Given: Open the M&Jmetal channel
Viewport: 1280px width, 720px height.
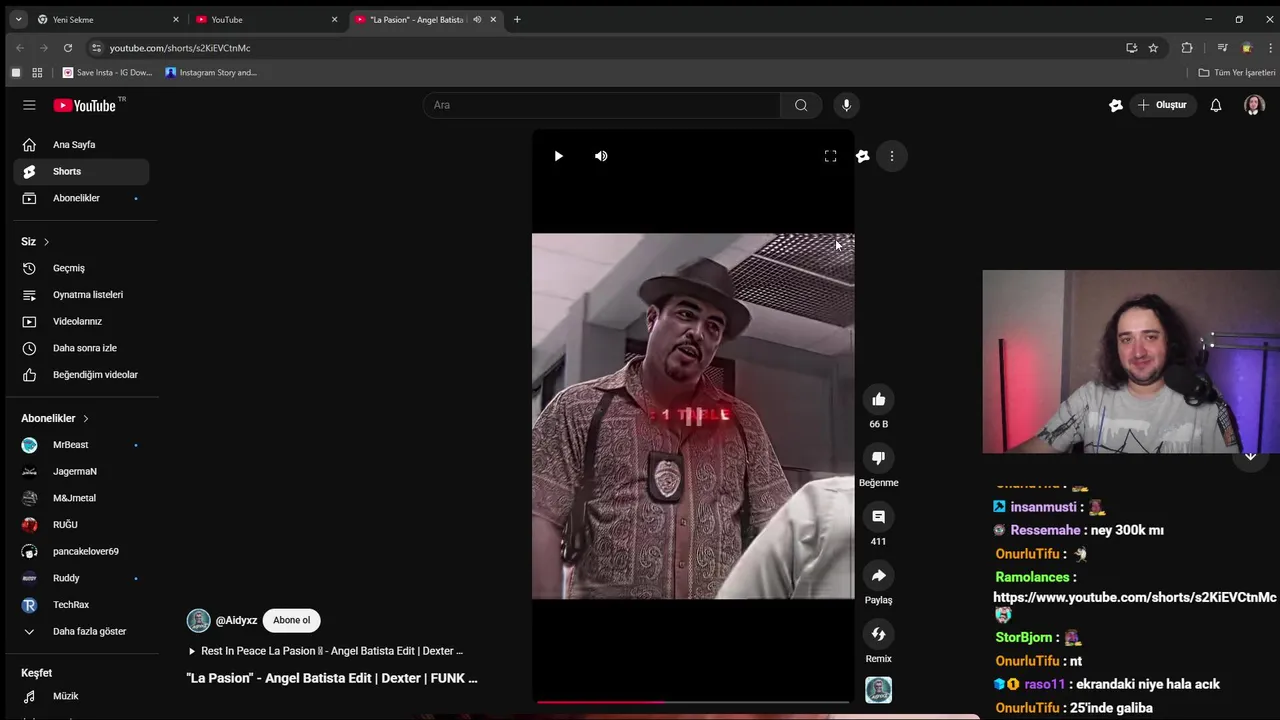Looking at the screenshot, I should tap(82, 498).
